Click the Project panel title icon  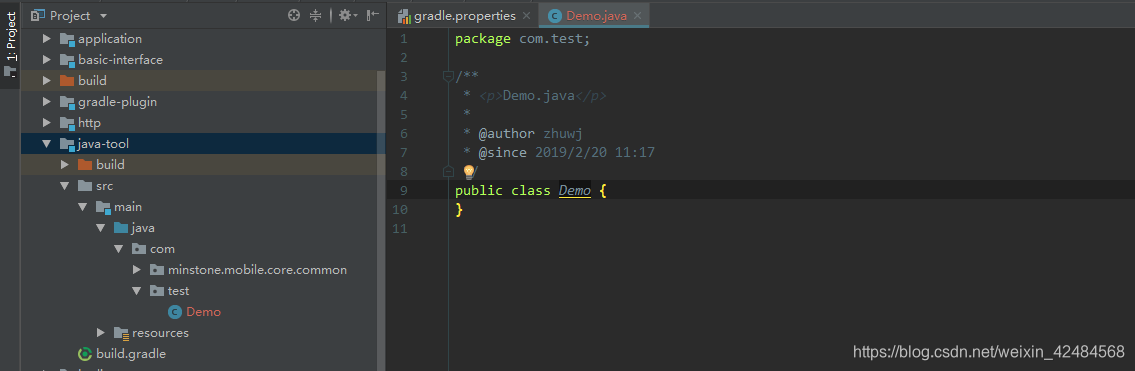[x=37, y=15]
